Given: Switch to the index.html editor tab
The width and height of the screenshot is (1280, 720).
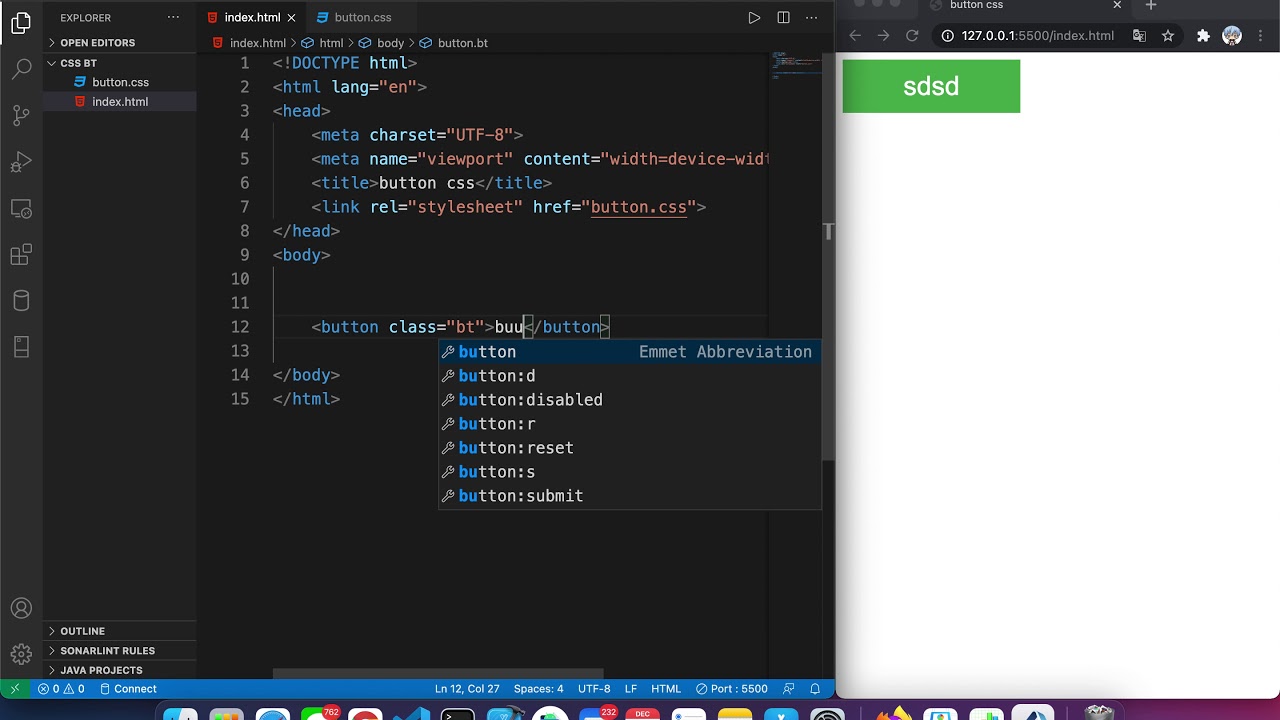Looking at the screenshot, I should 252,17.
